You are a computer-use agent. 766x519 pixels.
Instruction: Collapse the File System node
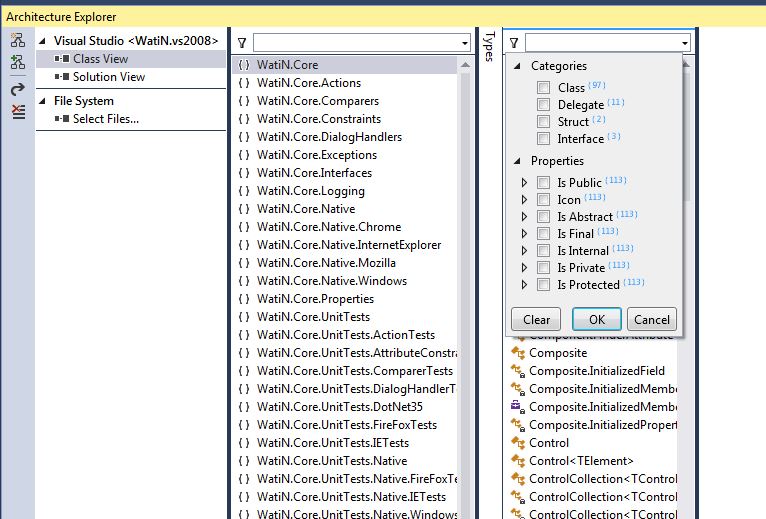[43, 101]
